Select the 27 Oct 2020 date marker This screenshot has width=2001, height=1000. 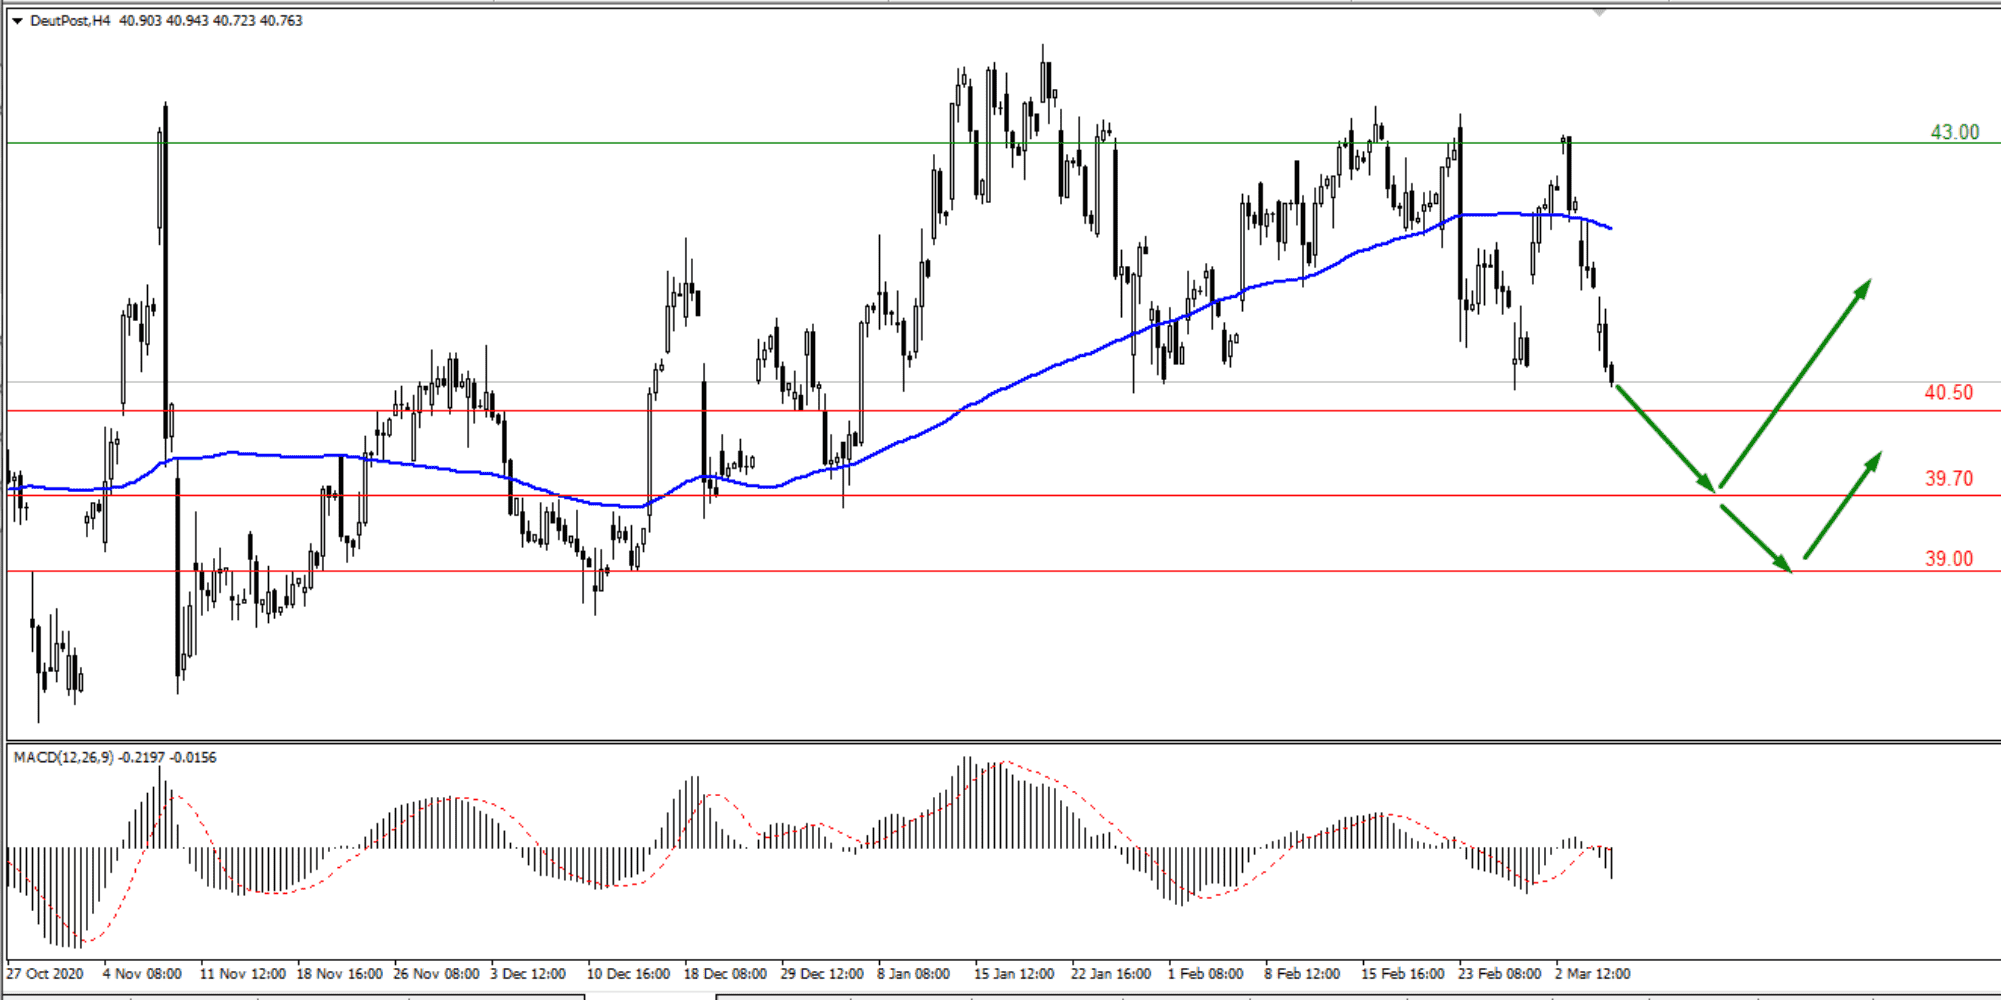46,973
